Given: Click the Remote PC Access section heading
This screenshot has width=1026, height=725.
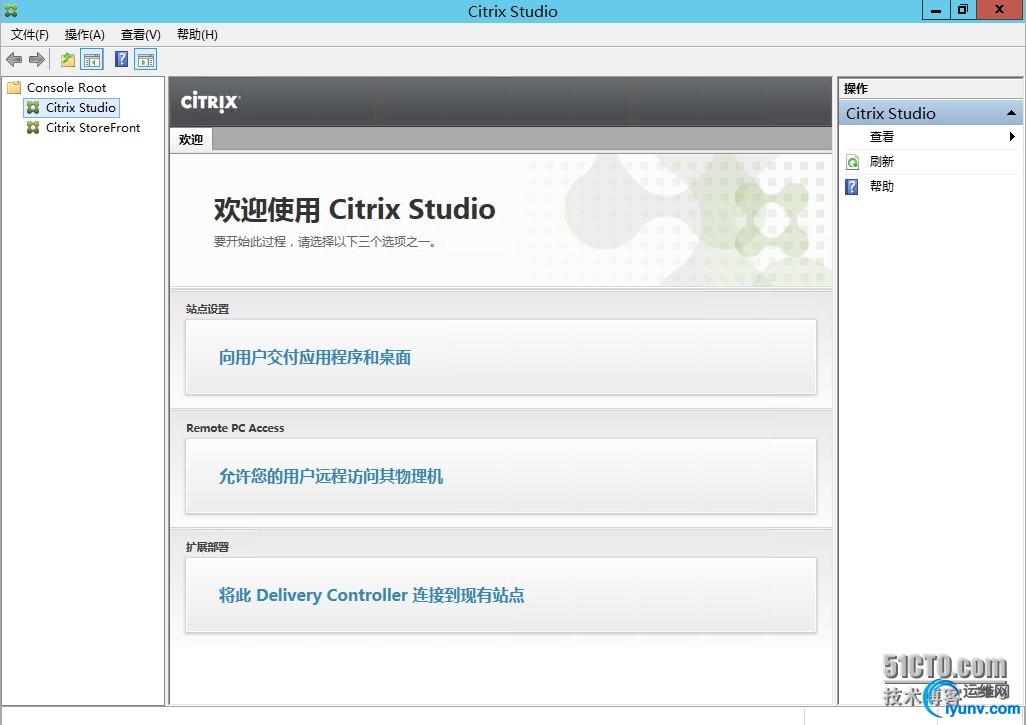Looking at the screenshot, I should tap(235, 428).
